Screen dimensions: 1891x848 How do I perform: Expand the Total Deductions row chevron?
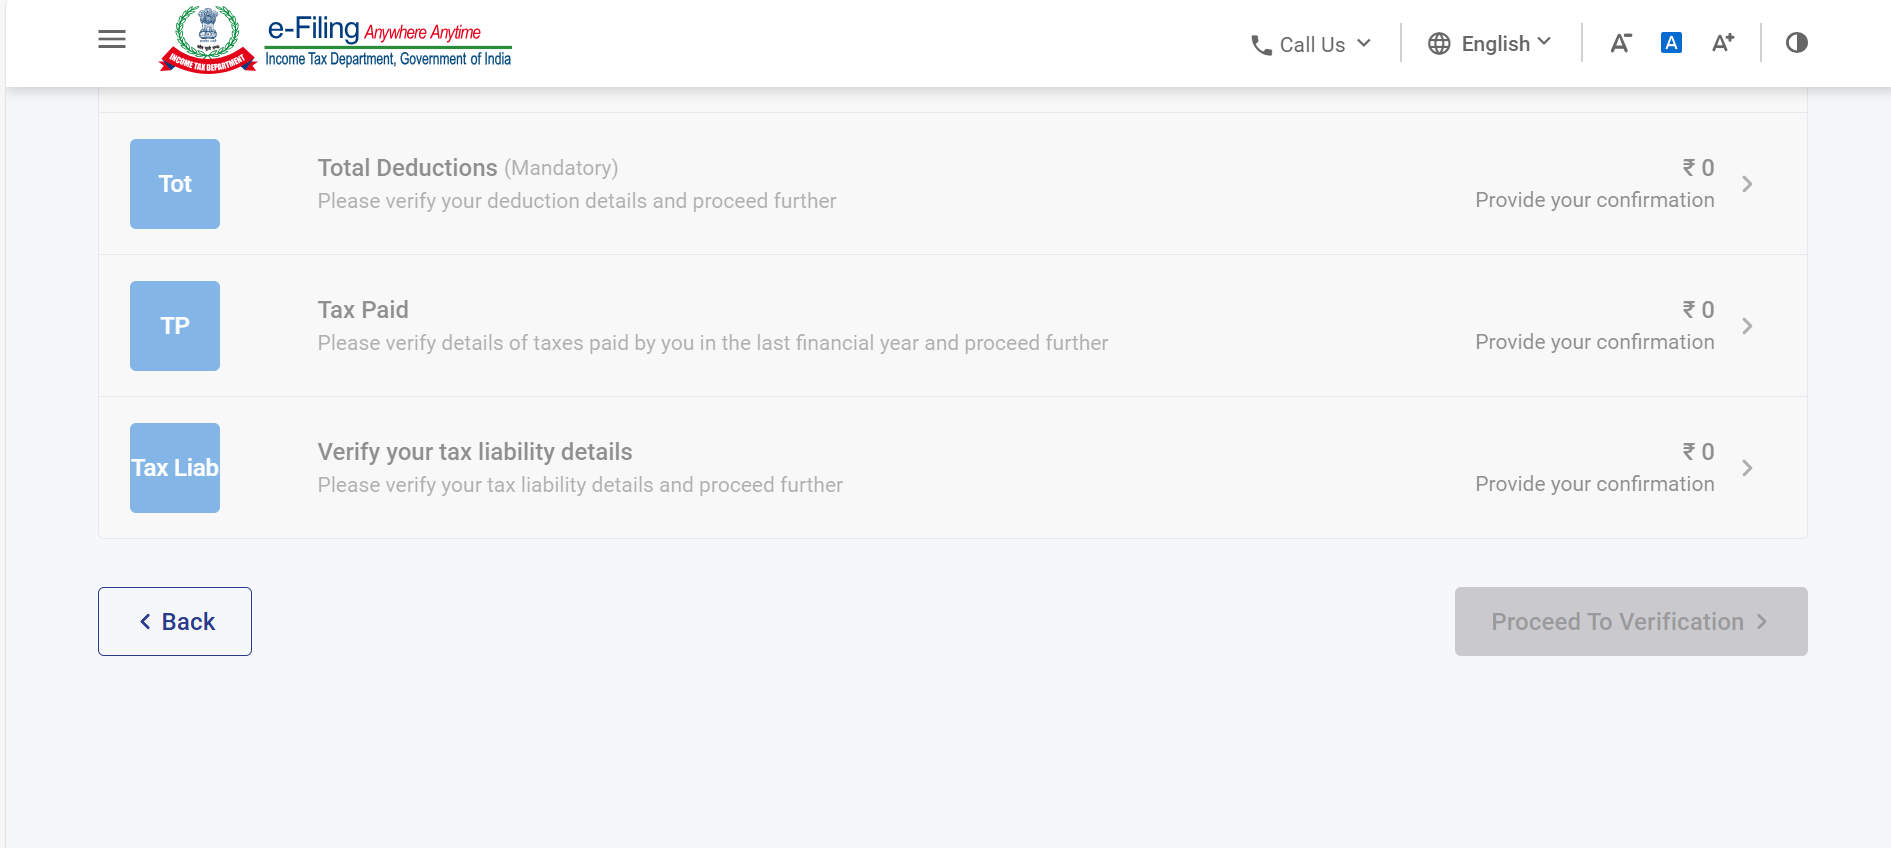pyautogui.click(x=1747, y=184)
